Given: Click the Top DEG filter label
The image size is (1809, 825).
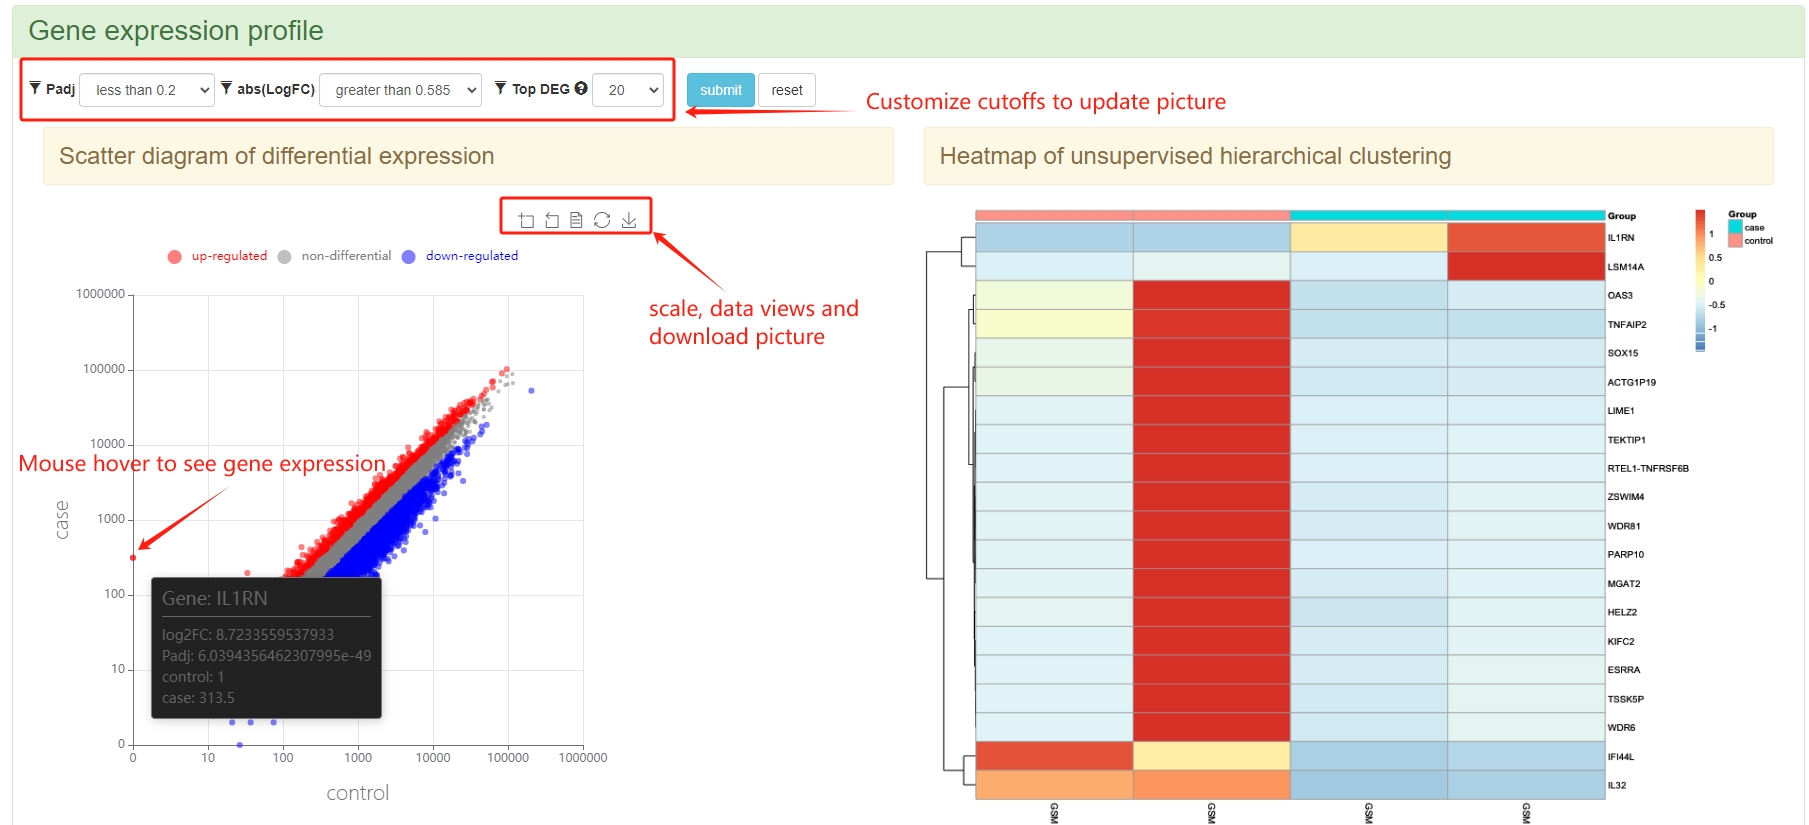Looking at the screenshot, I should (x=541, y=89).
